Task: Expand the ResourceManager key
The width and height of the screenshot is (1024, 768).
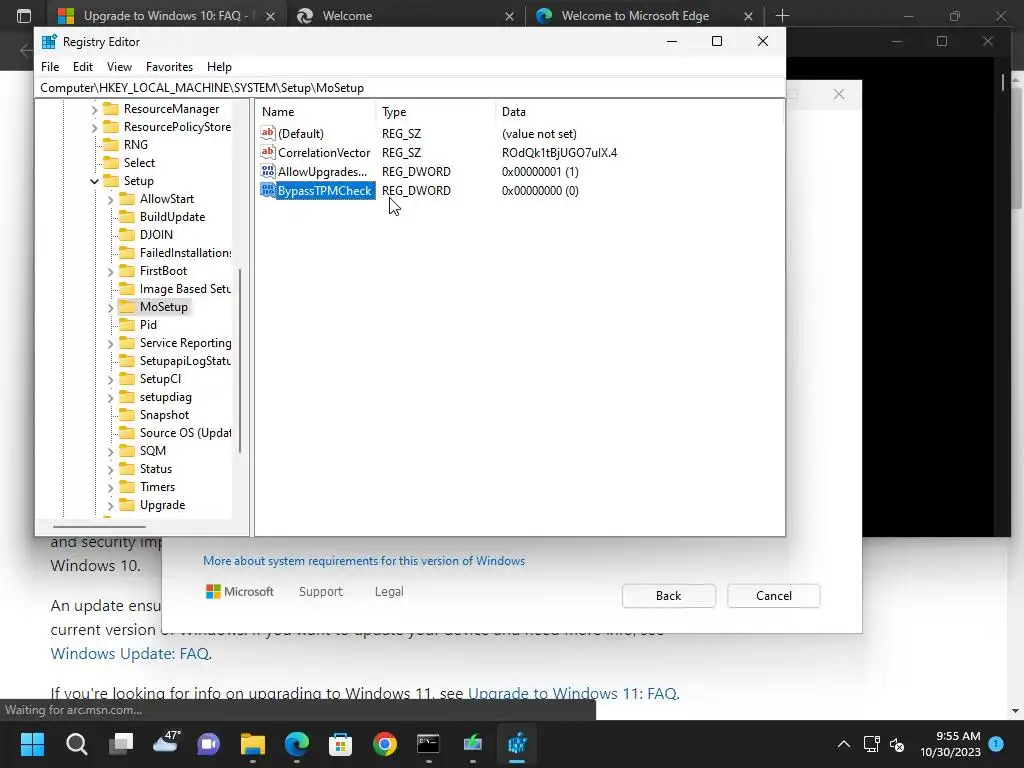Action: (x=94, y=110)
